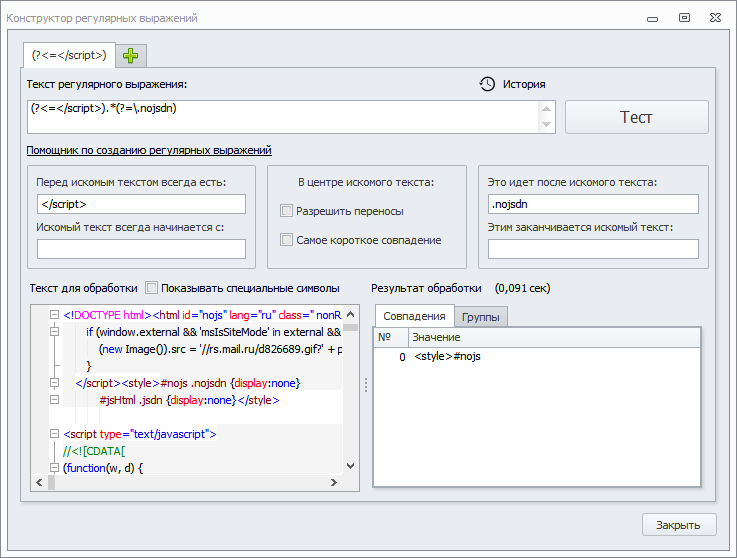Toggle 'Самое короткое совпадение' checkbox
Viewport: 737px width, 558px height.
click(287, 240)
